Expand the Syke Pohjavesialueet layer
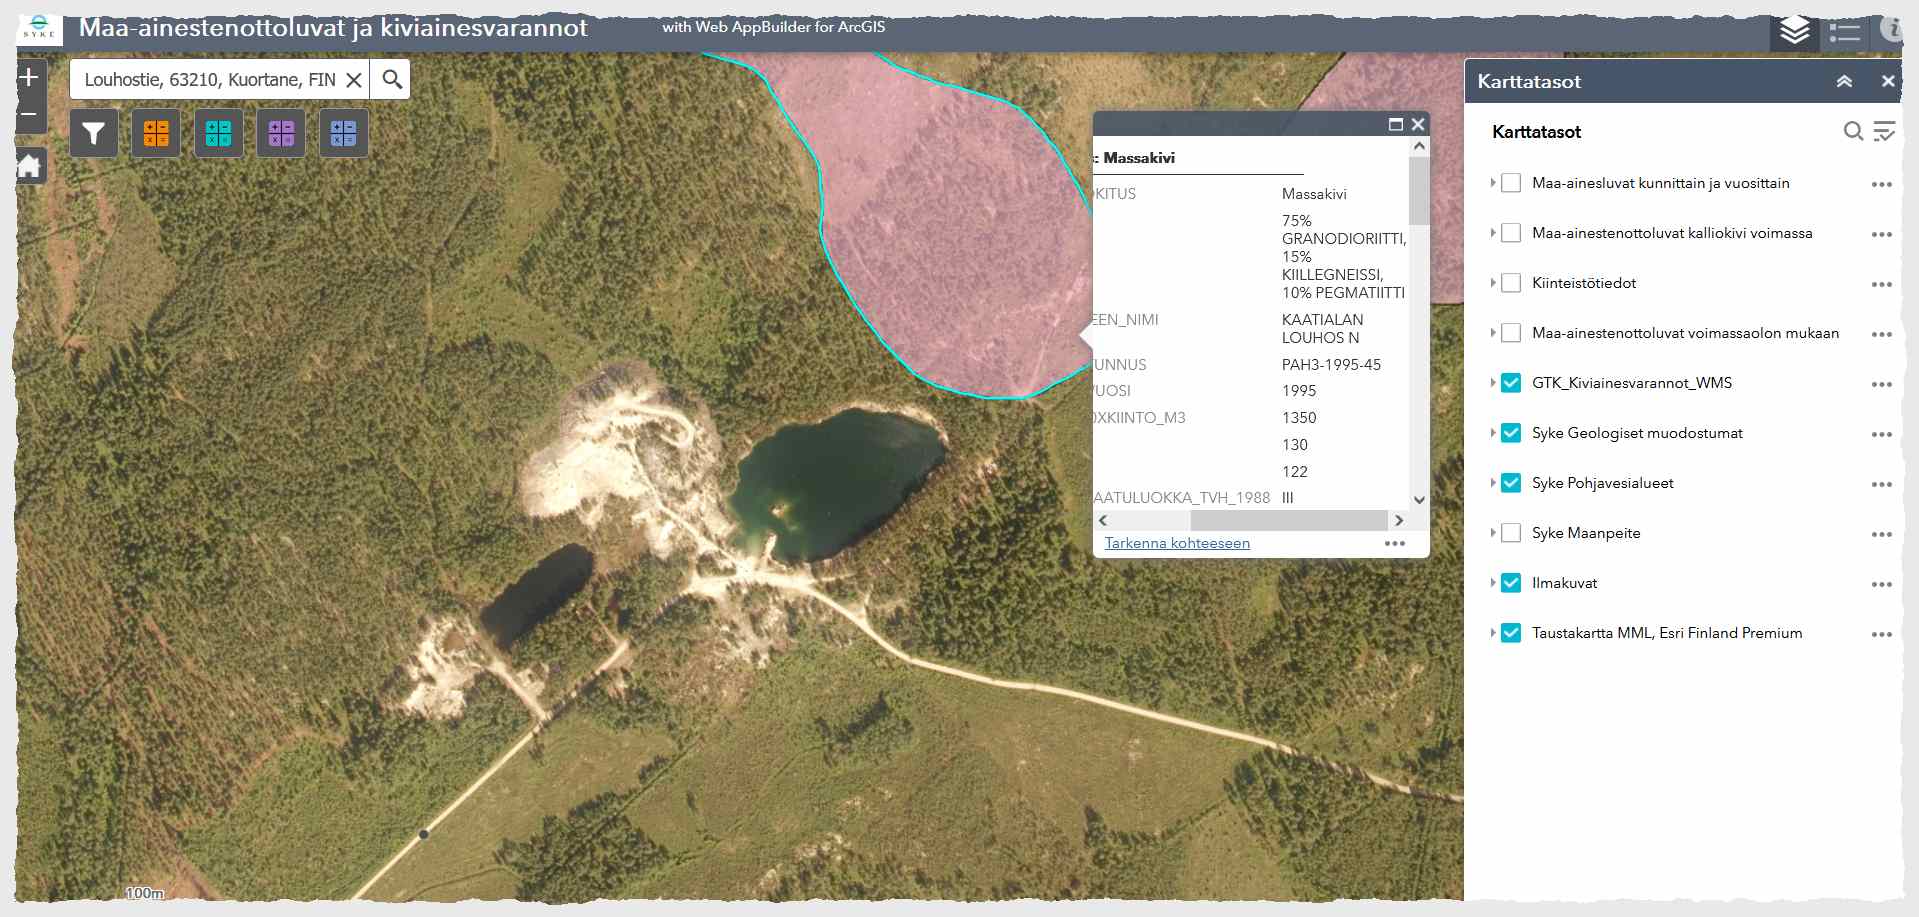The image size is (1919, 917). coord(1493,483)
